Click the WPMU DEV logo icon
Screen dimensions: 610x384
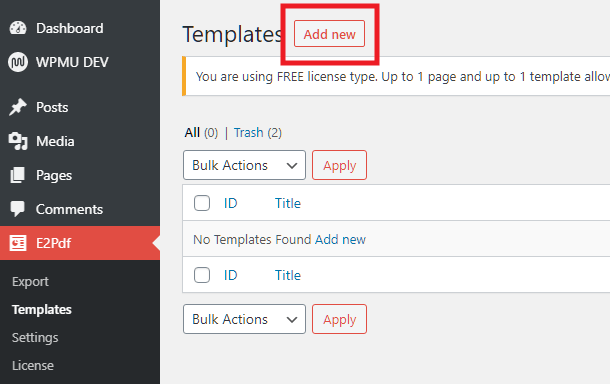[18, 62]
